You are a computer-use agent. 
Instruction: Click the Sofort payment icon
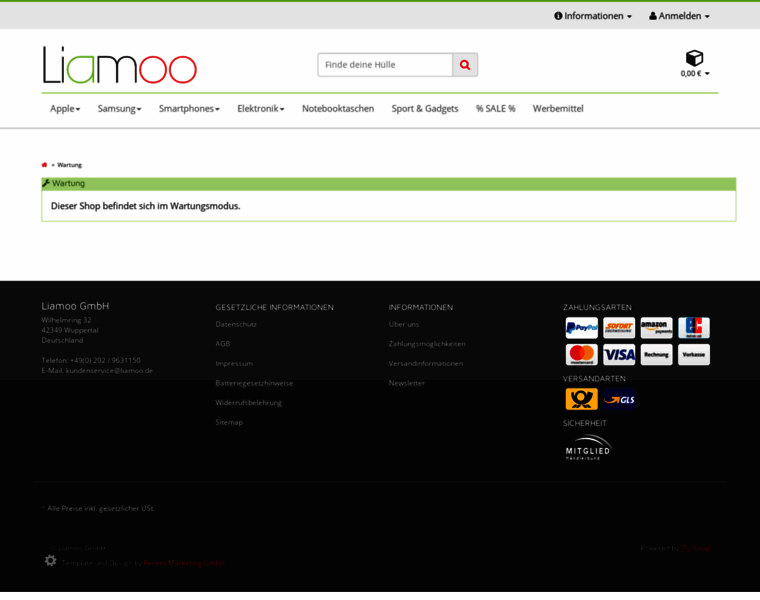click(x=619, y=328)
